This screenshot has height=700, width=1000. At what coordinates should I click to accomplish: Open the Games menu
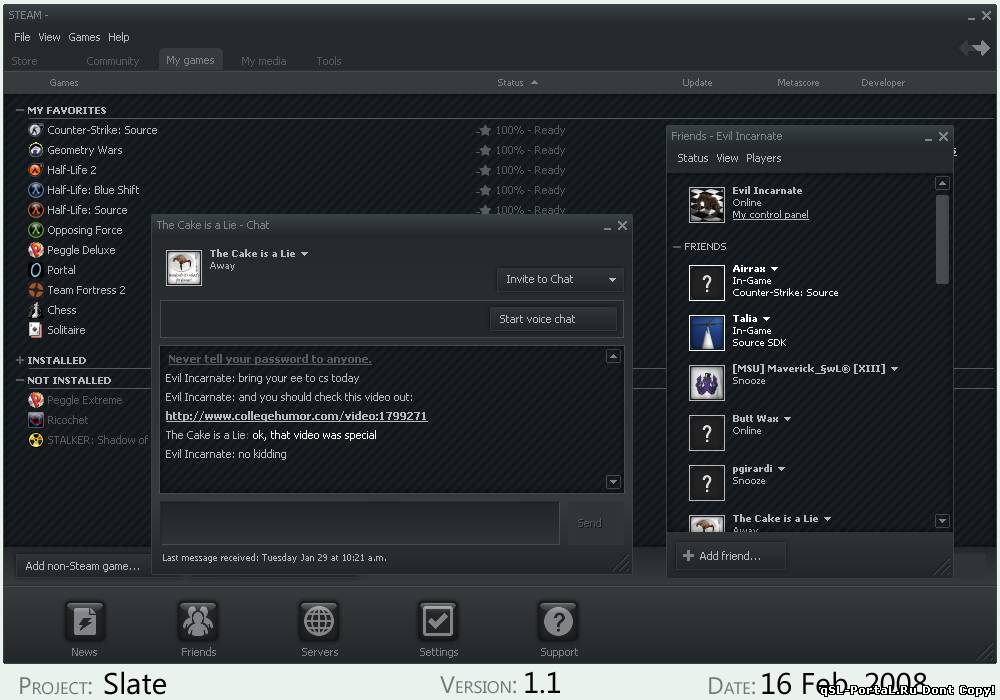(x=84, y=37)
